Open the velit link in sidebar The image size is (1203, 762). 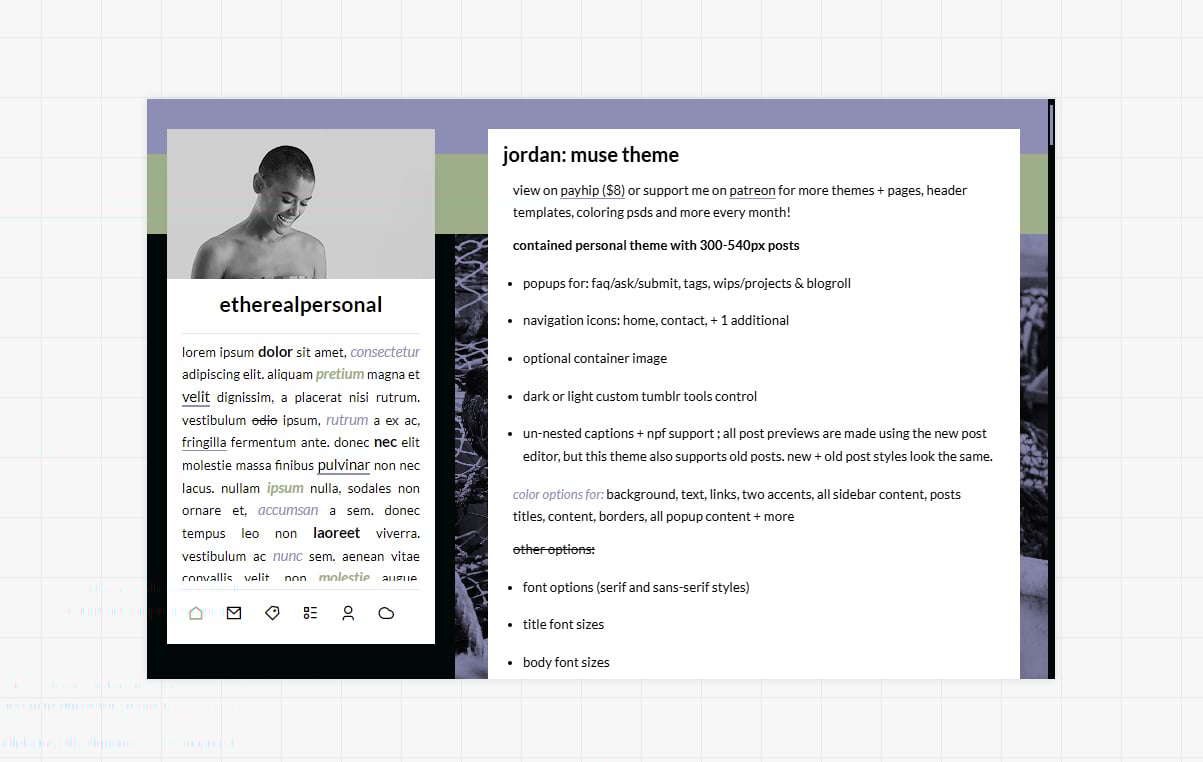click(x=196, y=397)
